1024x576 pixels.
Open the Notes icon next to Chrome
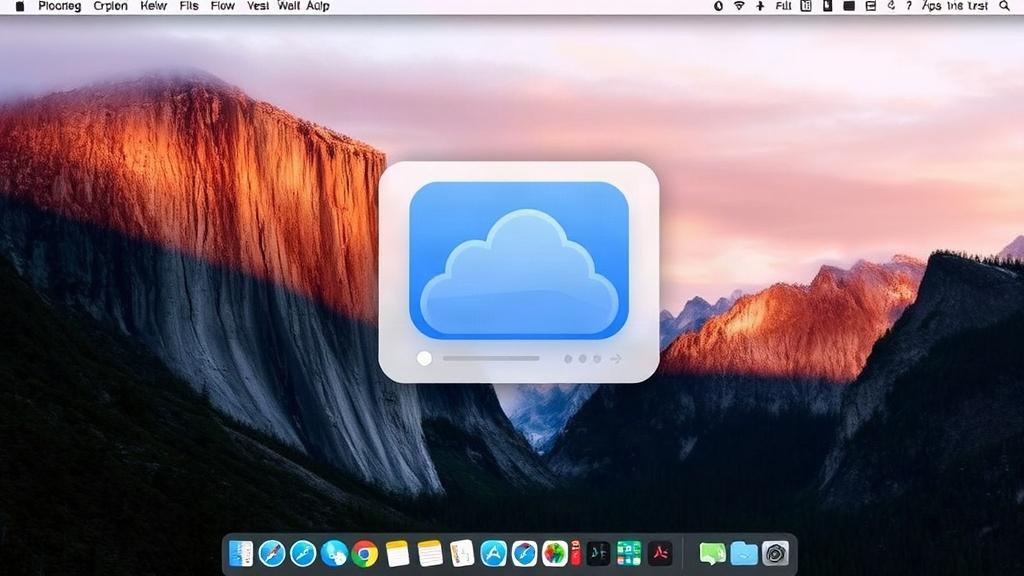(397, 554)
